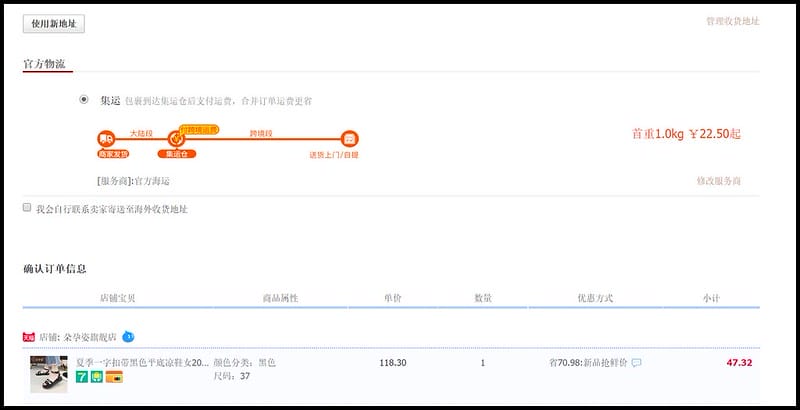Click the 首重1.0kg ¥22.50起 price text
Screen dimensions: 800x410
coord(686,134)
